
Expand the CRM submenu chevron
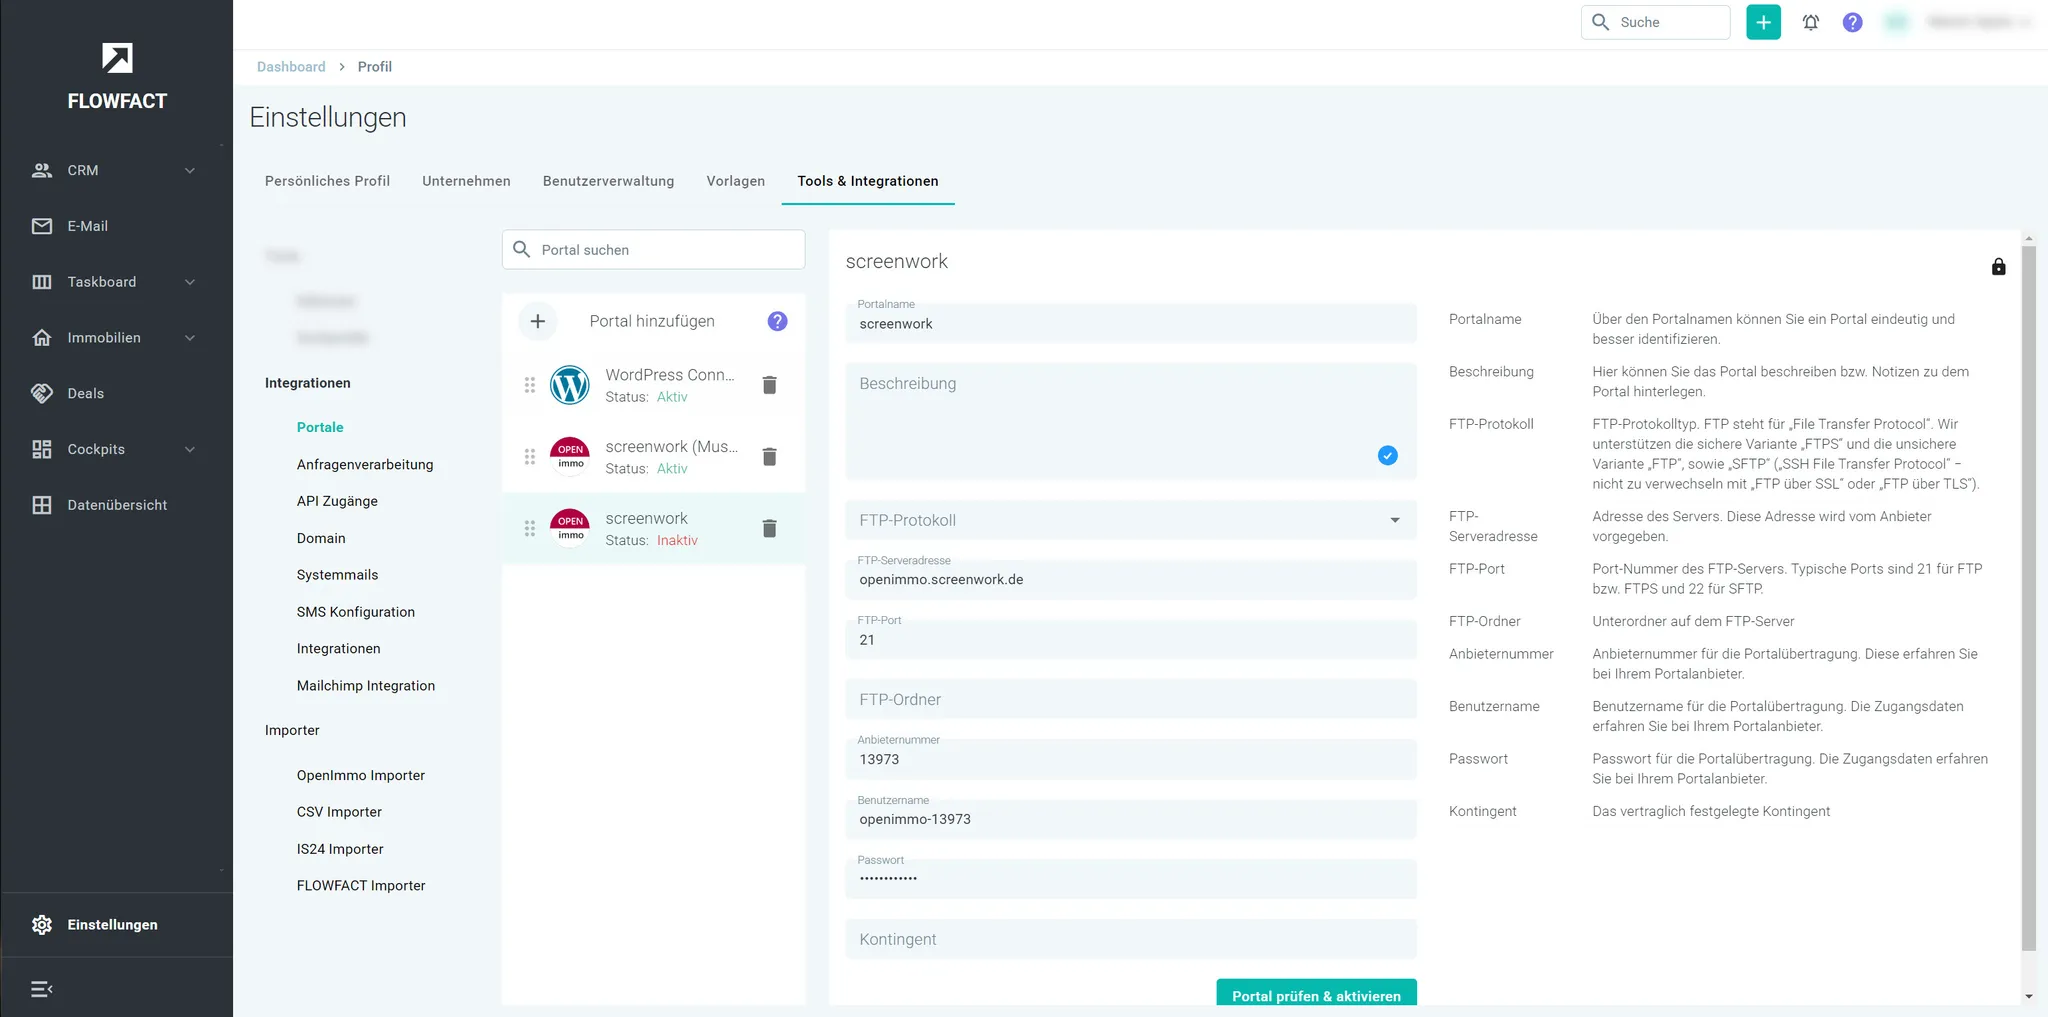[190, 170]
